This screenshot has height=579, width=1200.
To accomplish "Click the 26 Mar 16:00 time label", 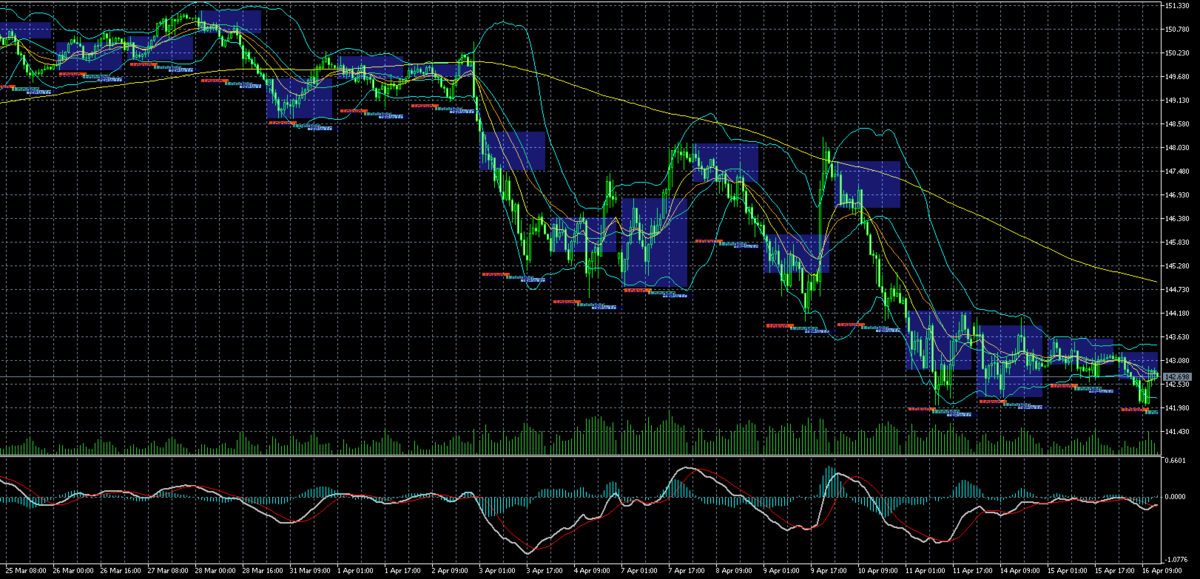I will tap(121, 570).
